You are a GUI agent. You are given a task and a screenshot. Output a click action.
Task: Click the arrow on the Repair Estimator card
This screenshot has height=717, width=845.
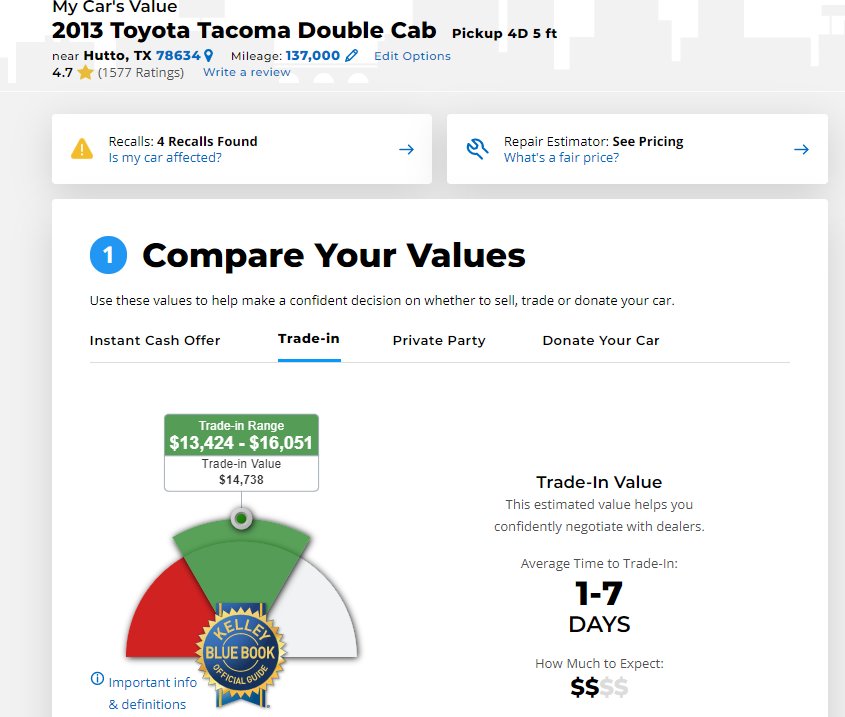(801, 149)
